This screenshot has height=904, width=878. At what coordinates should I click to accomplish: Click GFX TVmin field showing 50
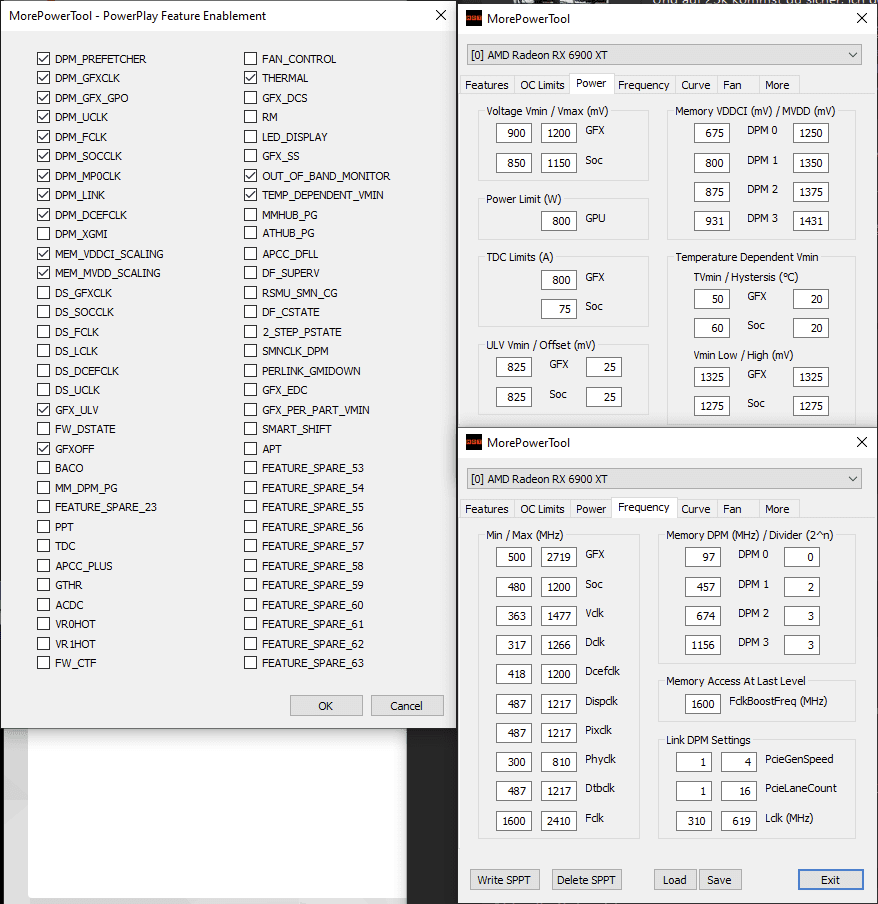[711, 299]
